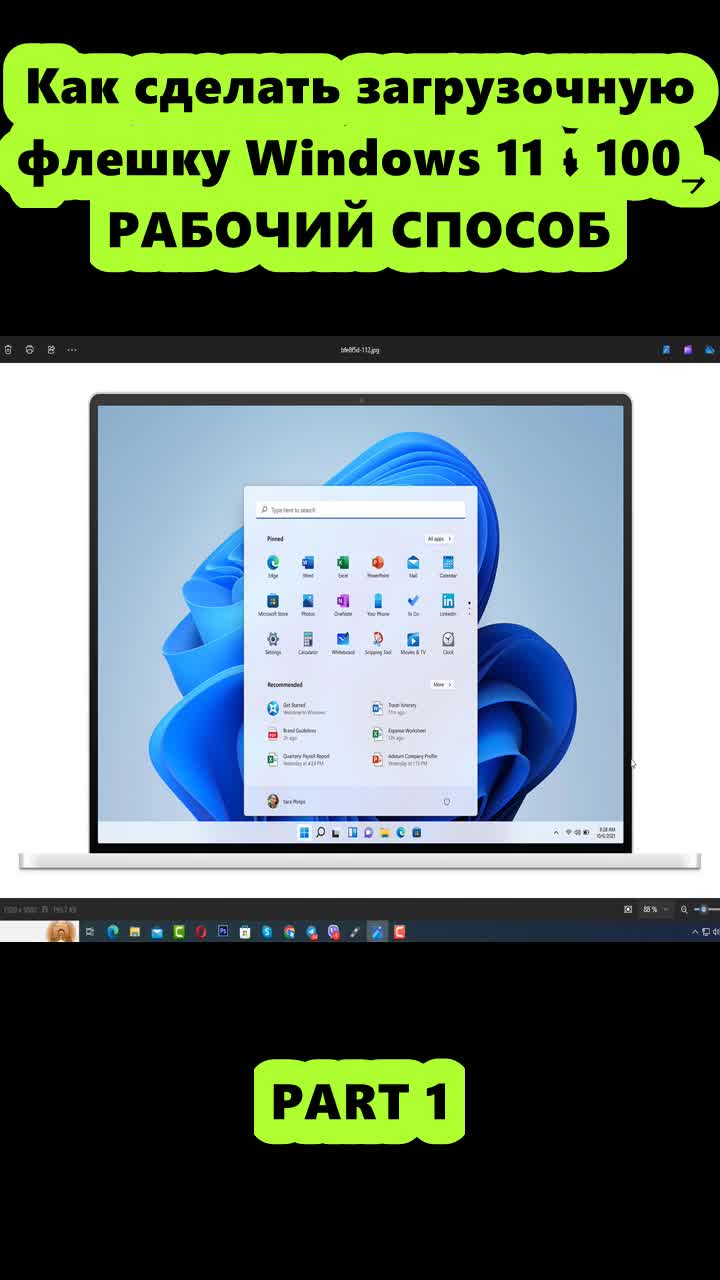Viewport: 720px width, 1280px height.
Task: Click All apps in the pictured Start menu
Action: 439,539
